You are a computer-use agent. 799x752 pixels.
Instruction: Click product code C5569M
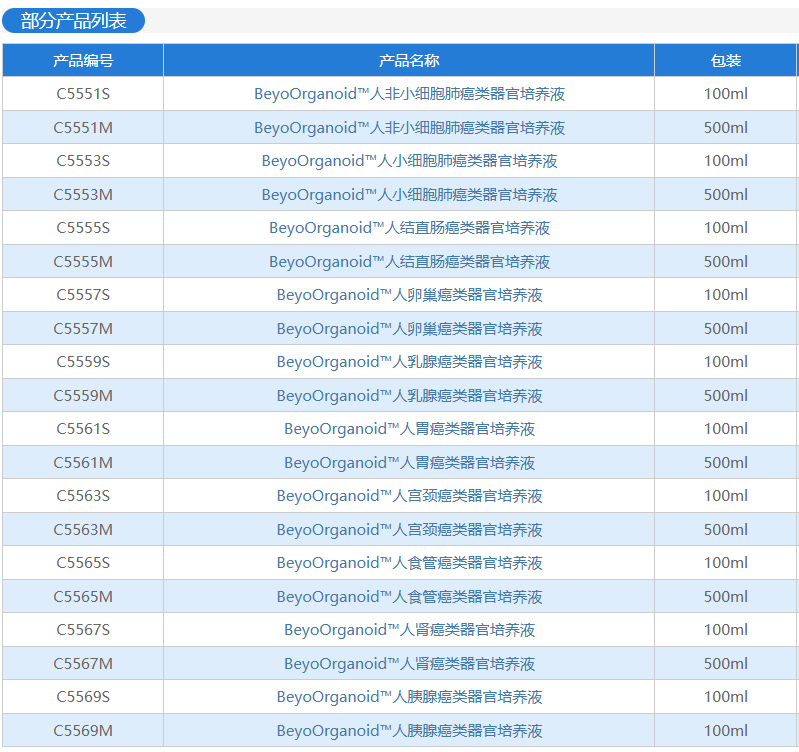point(83,731)
